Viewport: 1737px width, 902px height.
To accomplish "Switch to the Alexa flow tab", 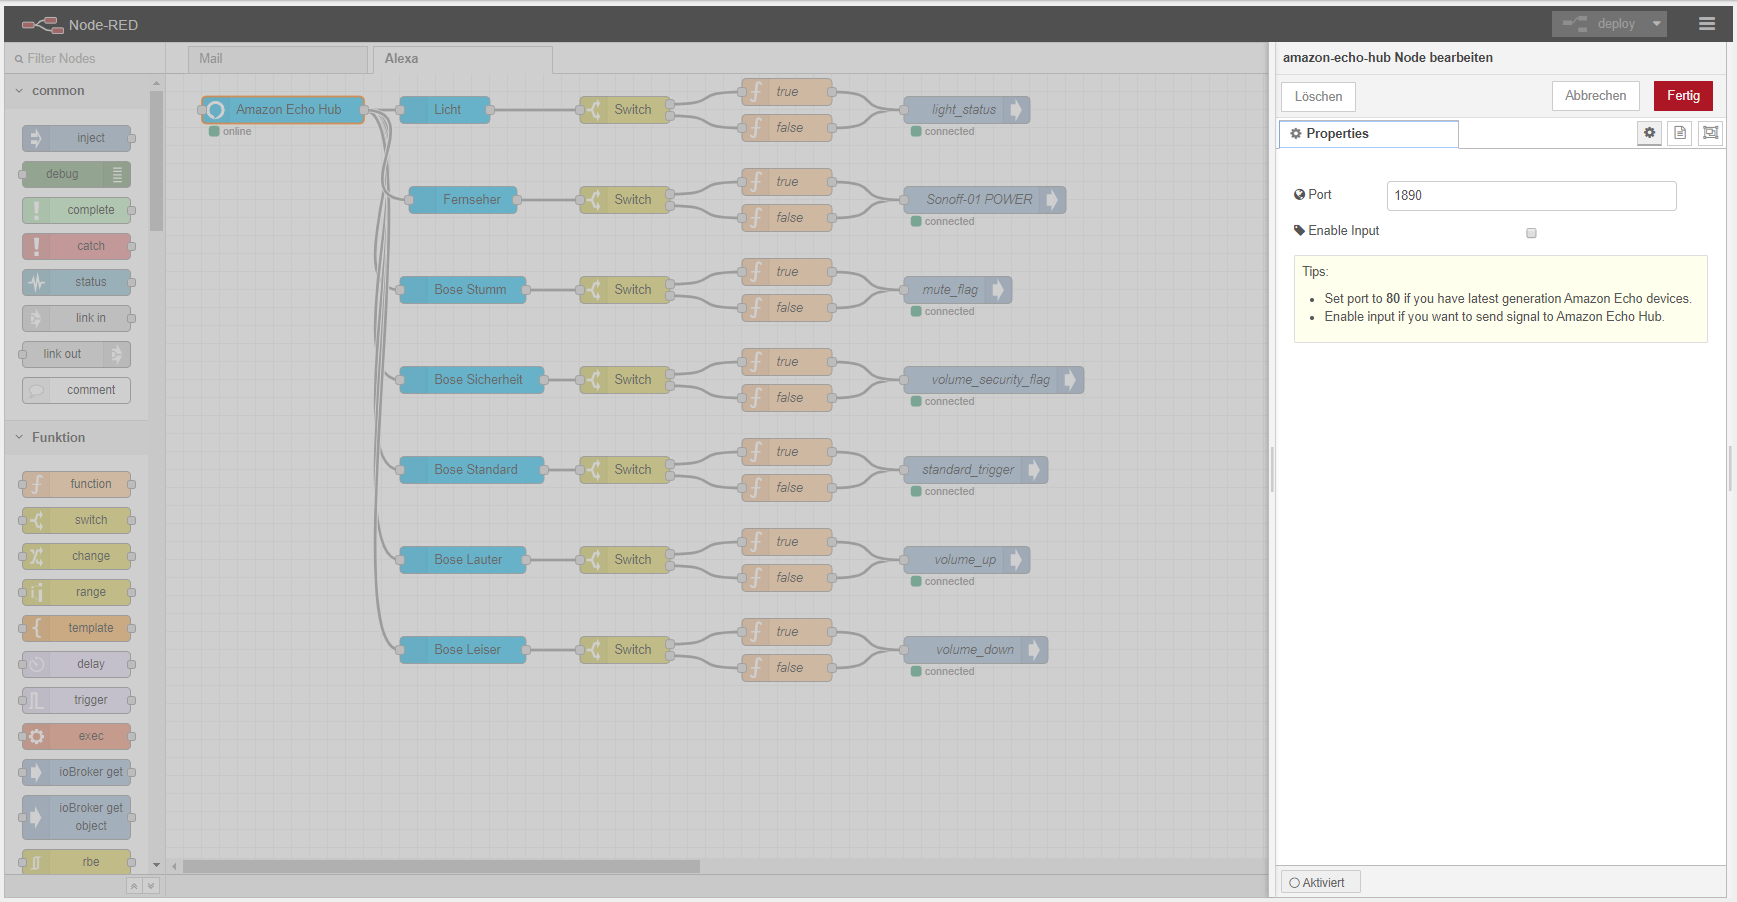I will click(462, 59).
